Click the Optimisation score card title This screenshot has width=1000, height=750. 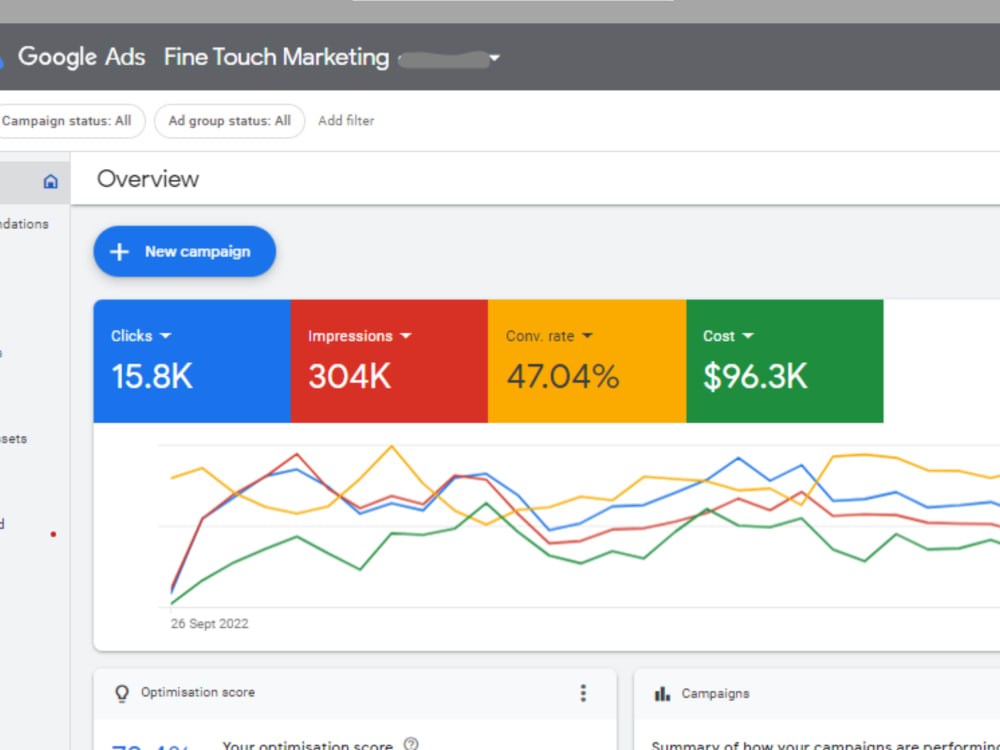pos(198,693)
